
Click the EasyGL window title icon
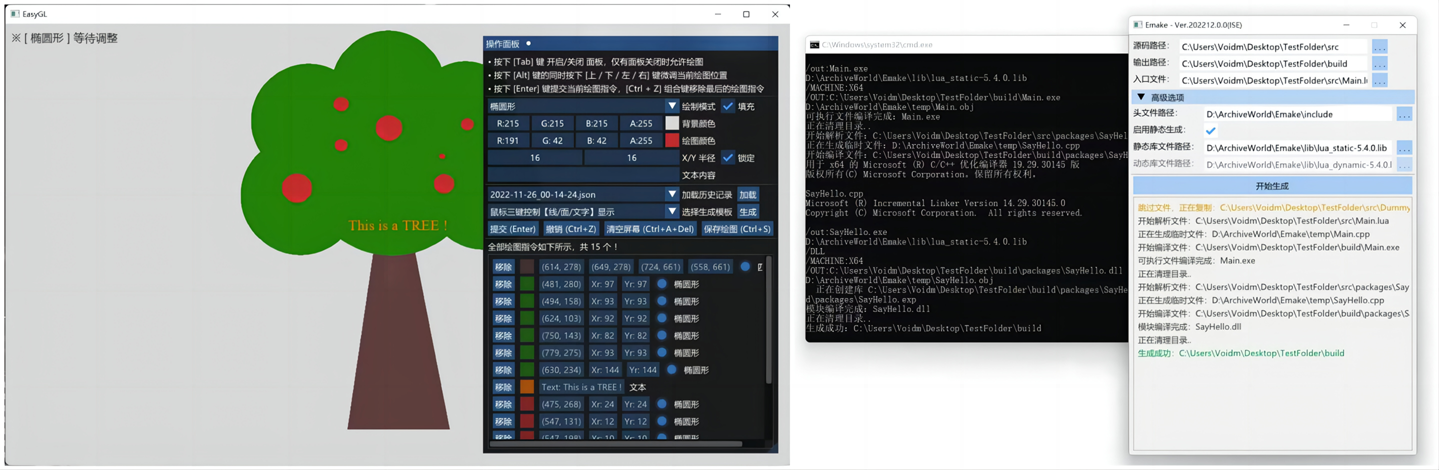pyautogui.click(x=14, y=14)
